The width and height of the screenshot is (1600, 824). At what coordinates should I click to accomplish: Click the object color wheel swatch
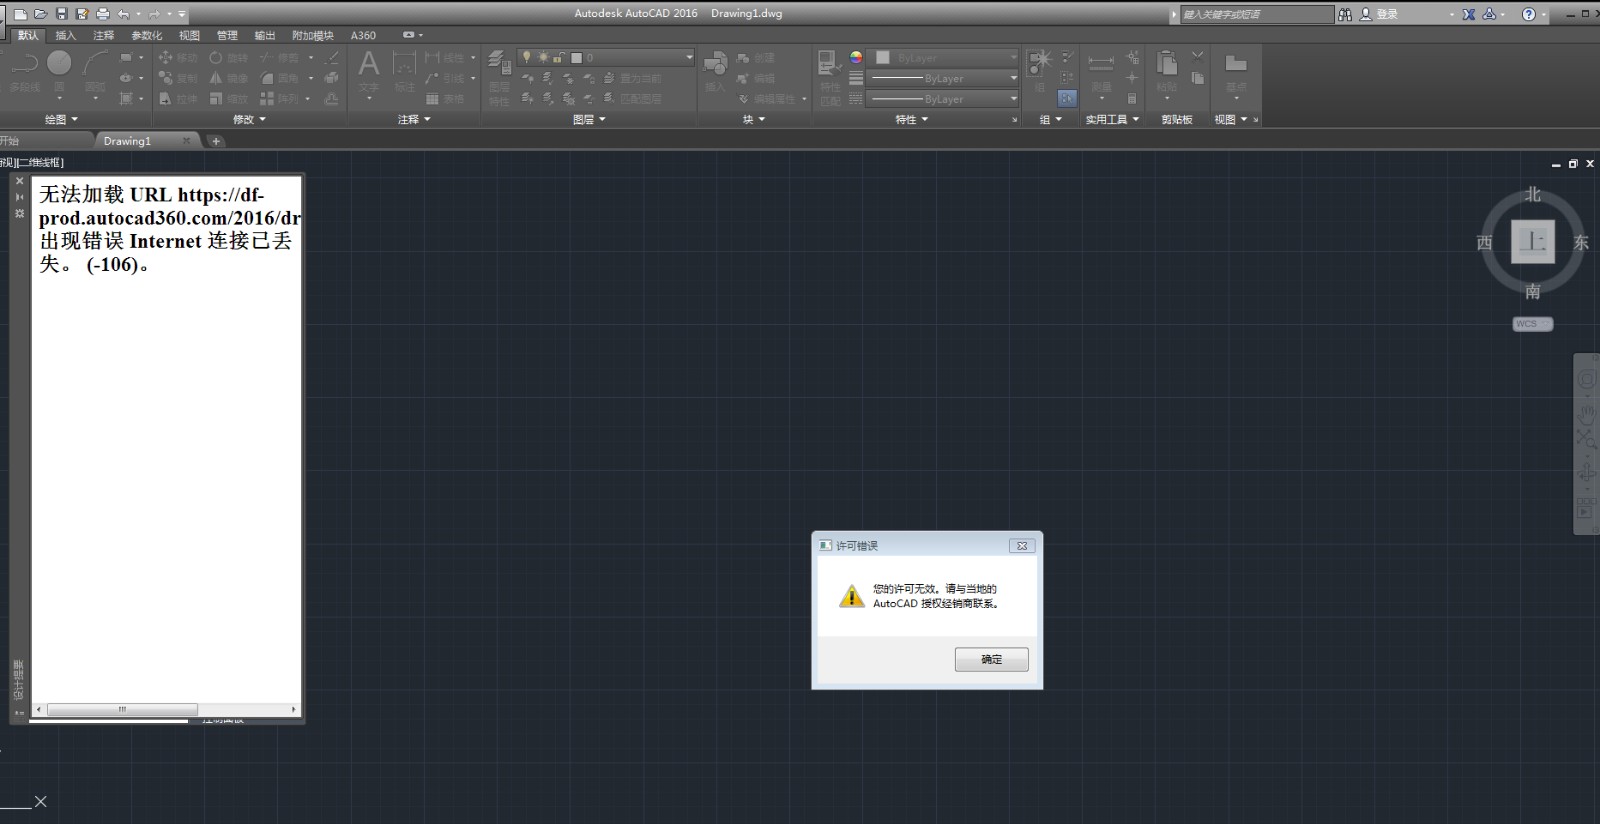tap(856, 58)
